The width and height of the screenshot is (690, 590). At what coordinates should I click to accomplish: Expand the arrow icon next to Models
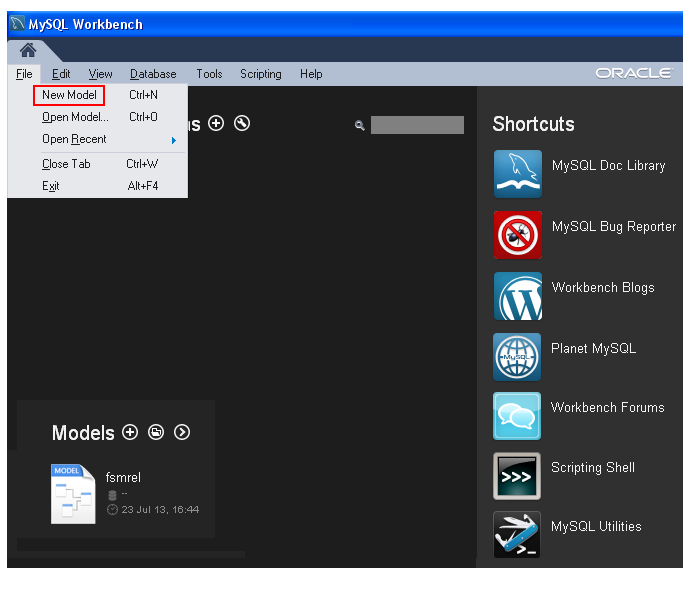click(x=181, y=432)
